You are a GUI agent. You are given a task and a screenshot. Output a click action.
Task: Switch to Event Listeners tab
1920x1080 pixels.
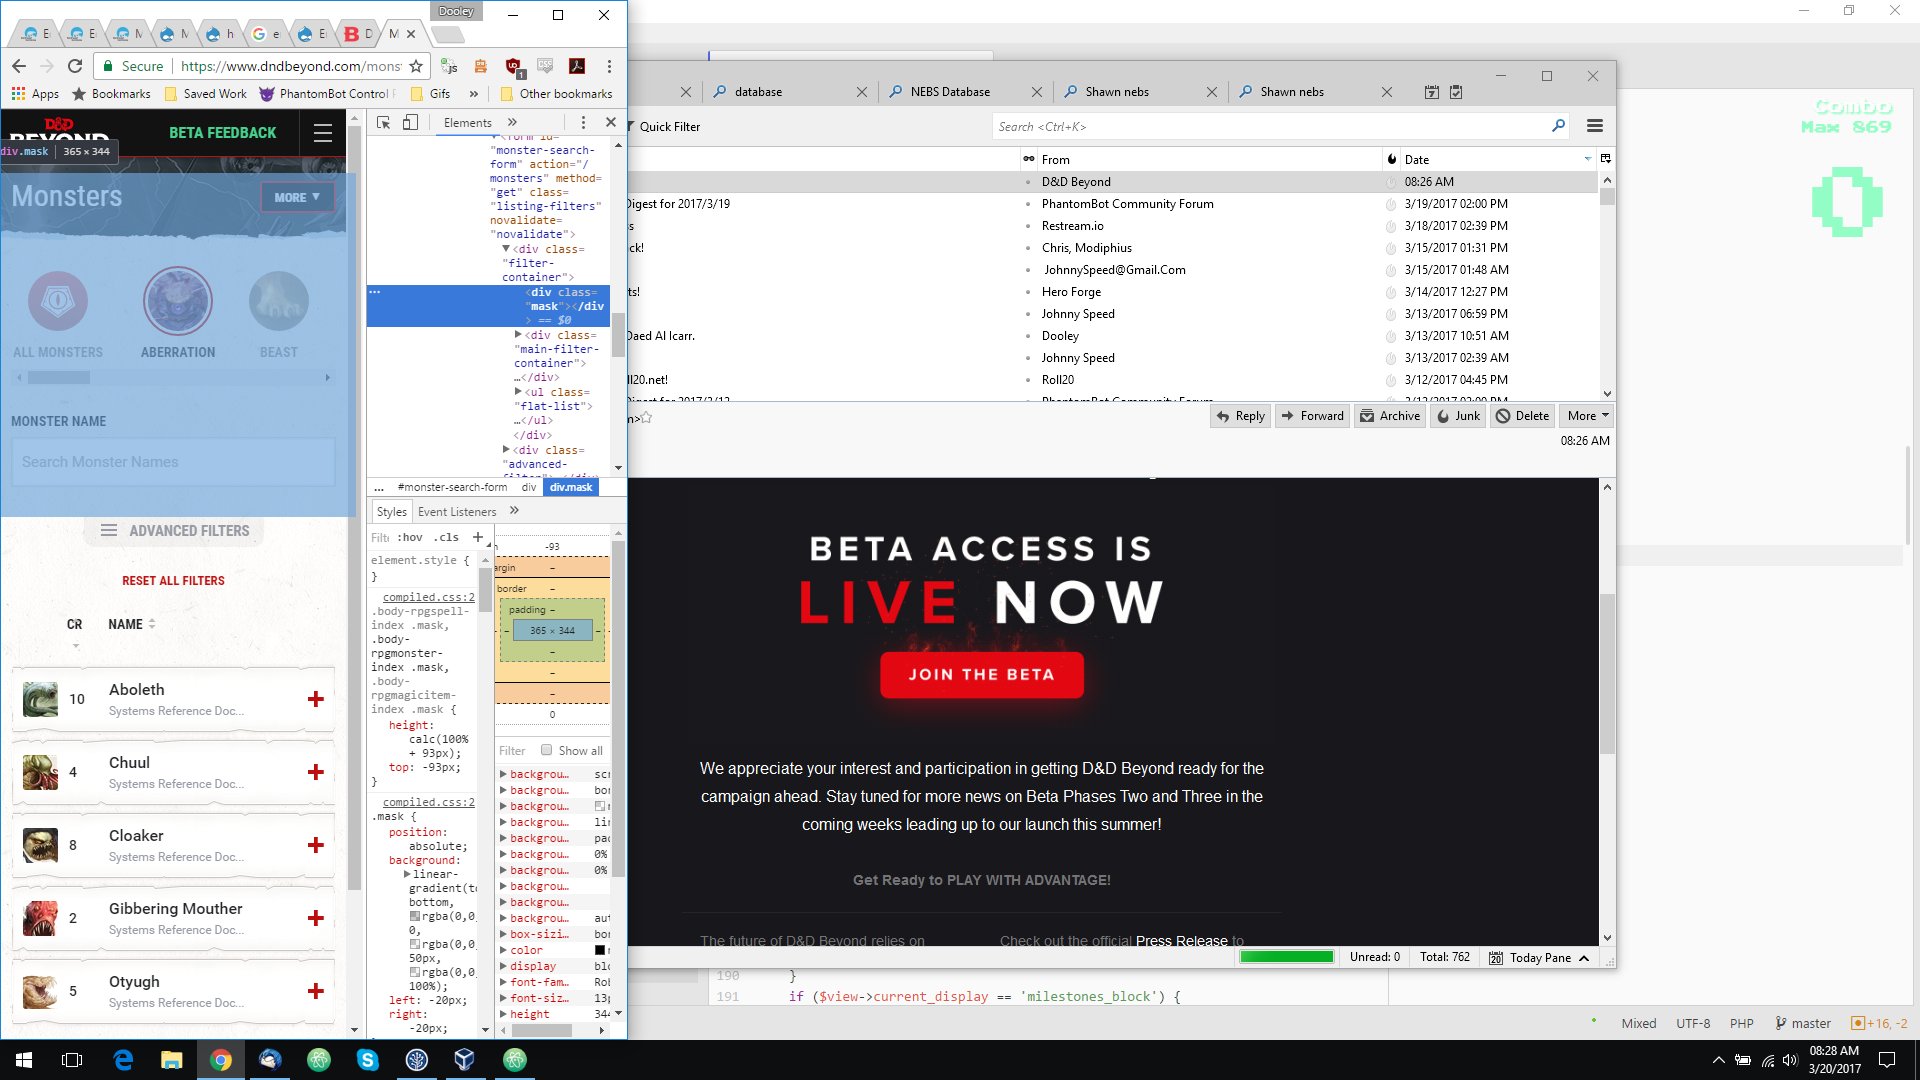pyautogui.click(x=457, y=511)
